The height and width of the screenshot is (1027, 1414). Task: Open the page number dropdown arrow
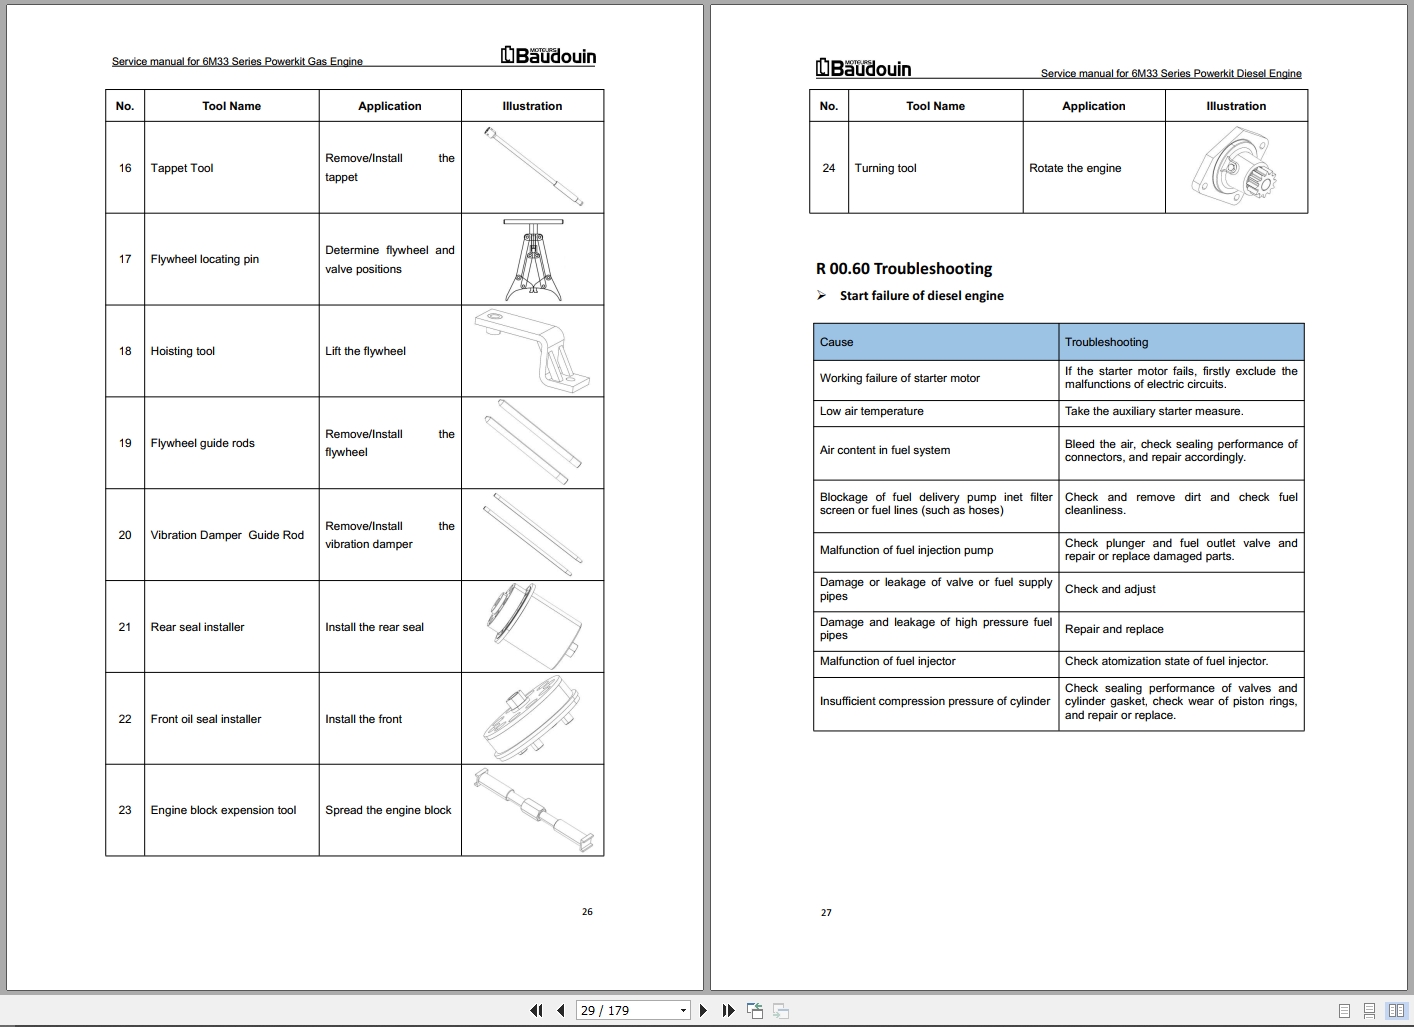pos(683,1011)
